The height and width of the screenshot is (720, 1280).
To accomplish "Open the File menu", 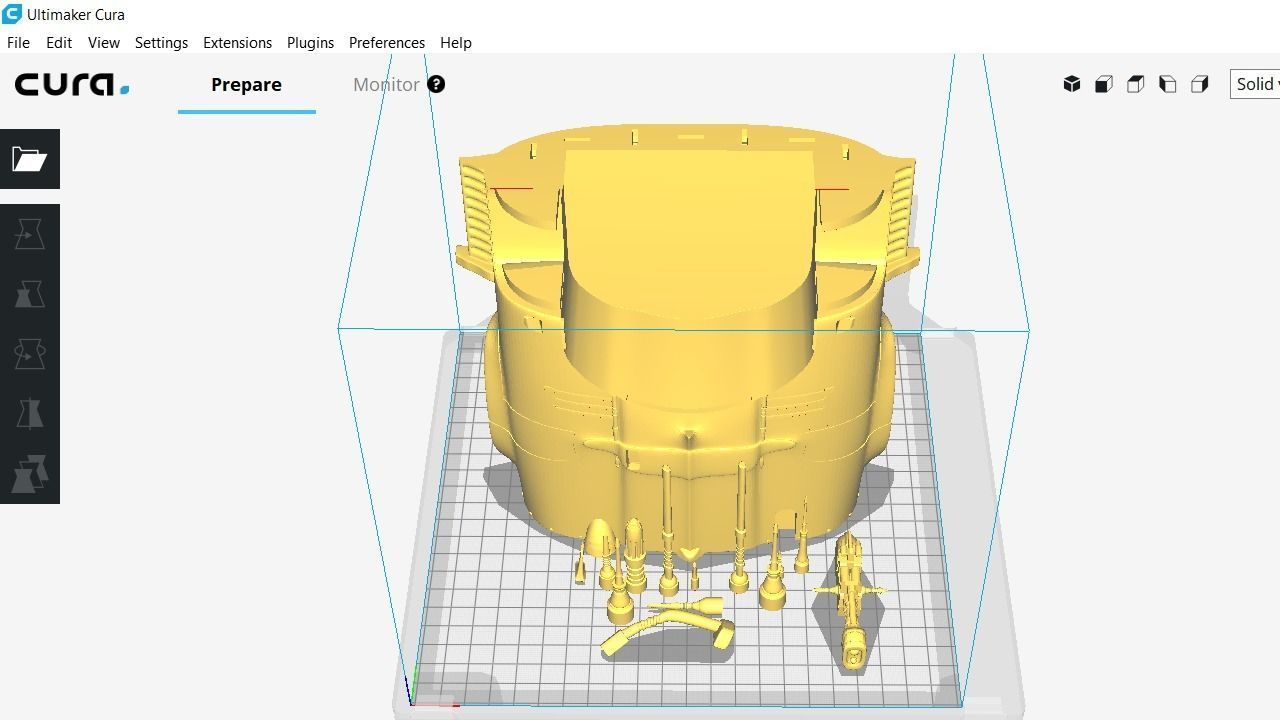I will [18, 43].
